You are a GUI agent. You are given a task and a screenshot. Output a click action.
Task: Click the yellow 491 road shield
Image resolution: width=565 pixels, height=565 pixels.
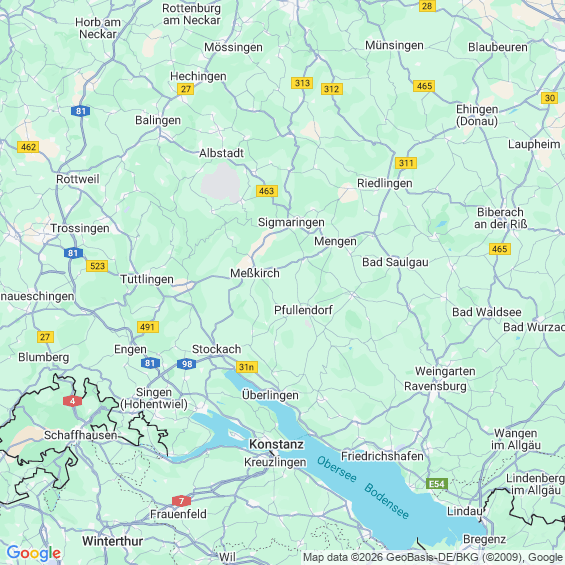pos(148,327)
